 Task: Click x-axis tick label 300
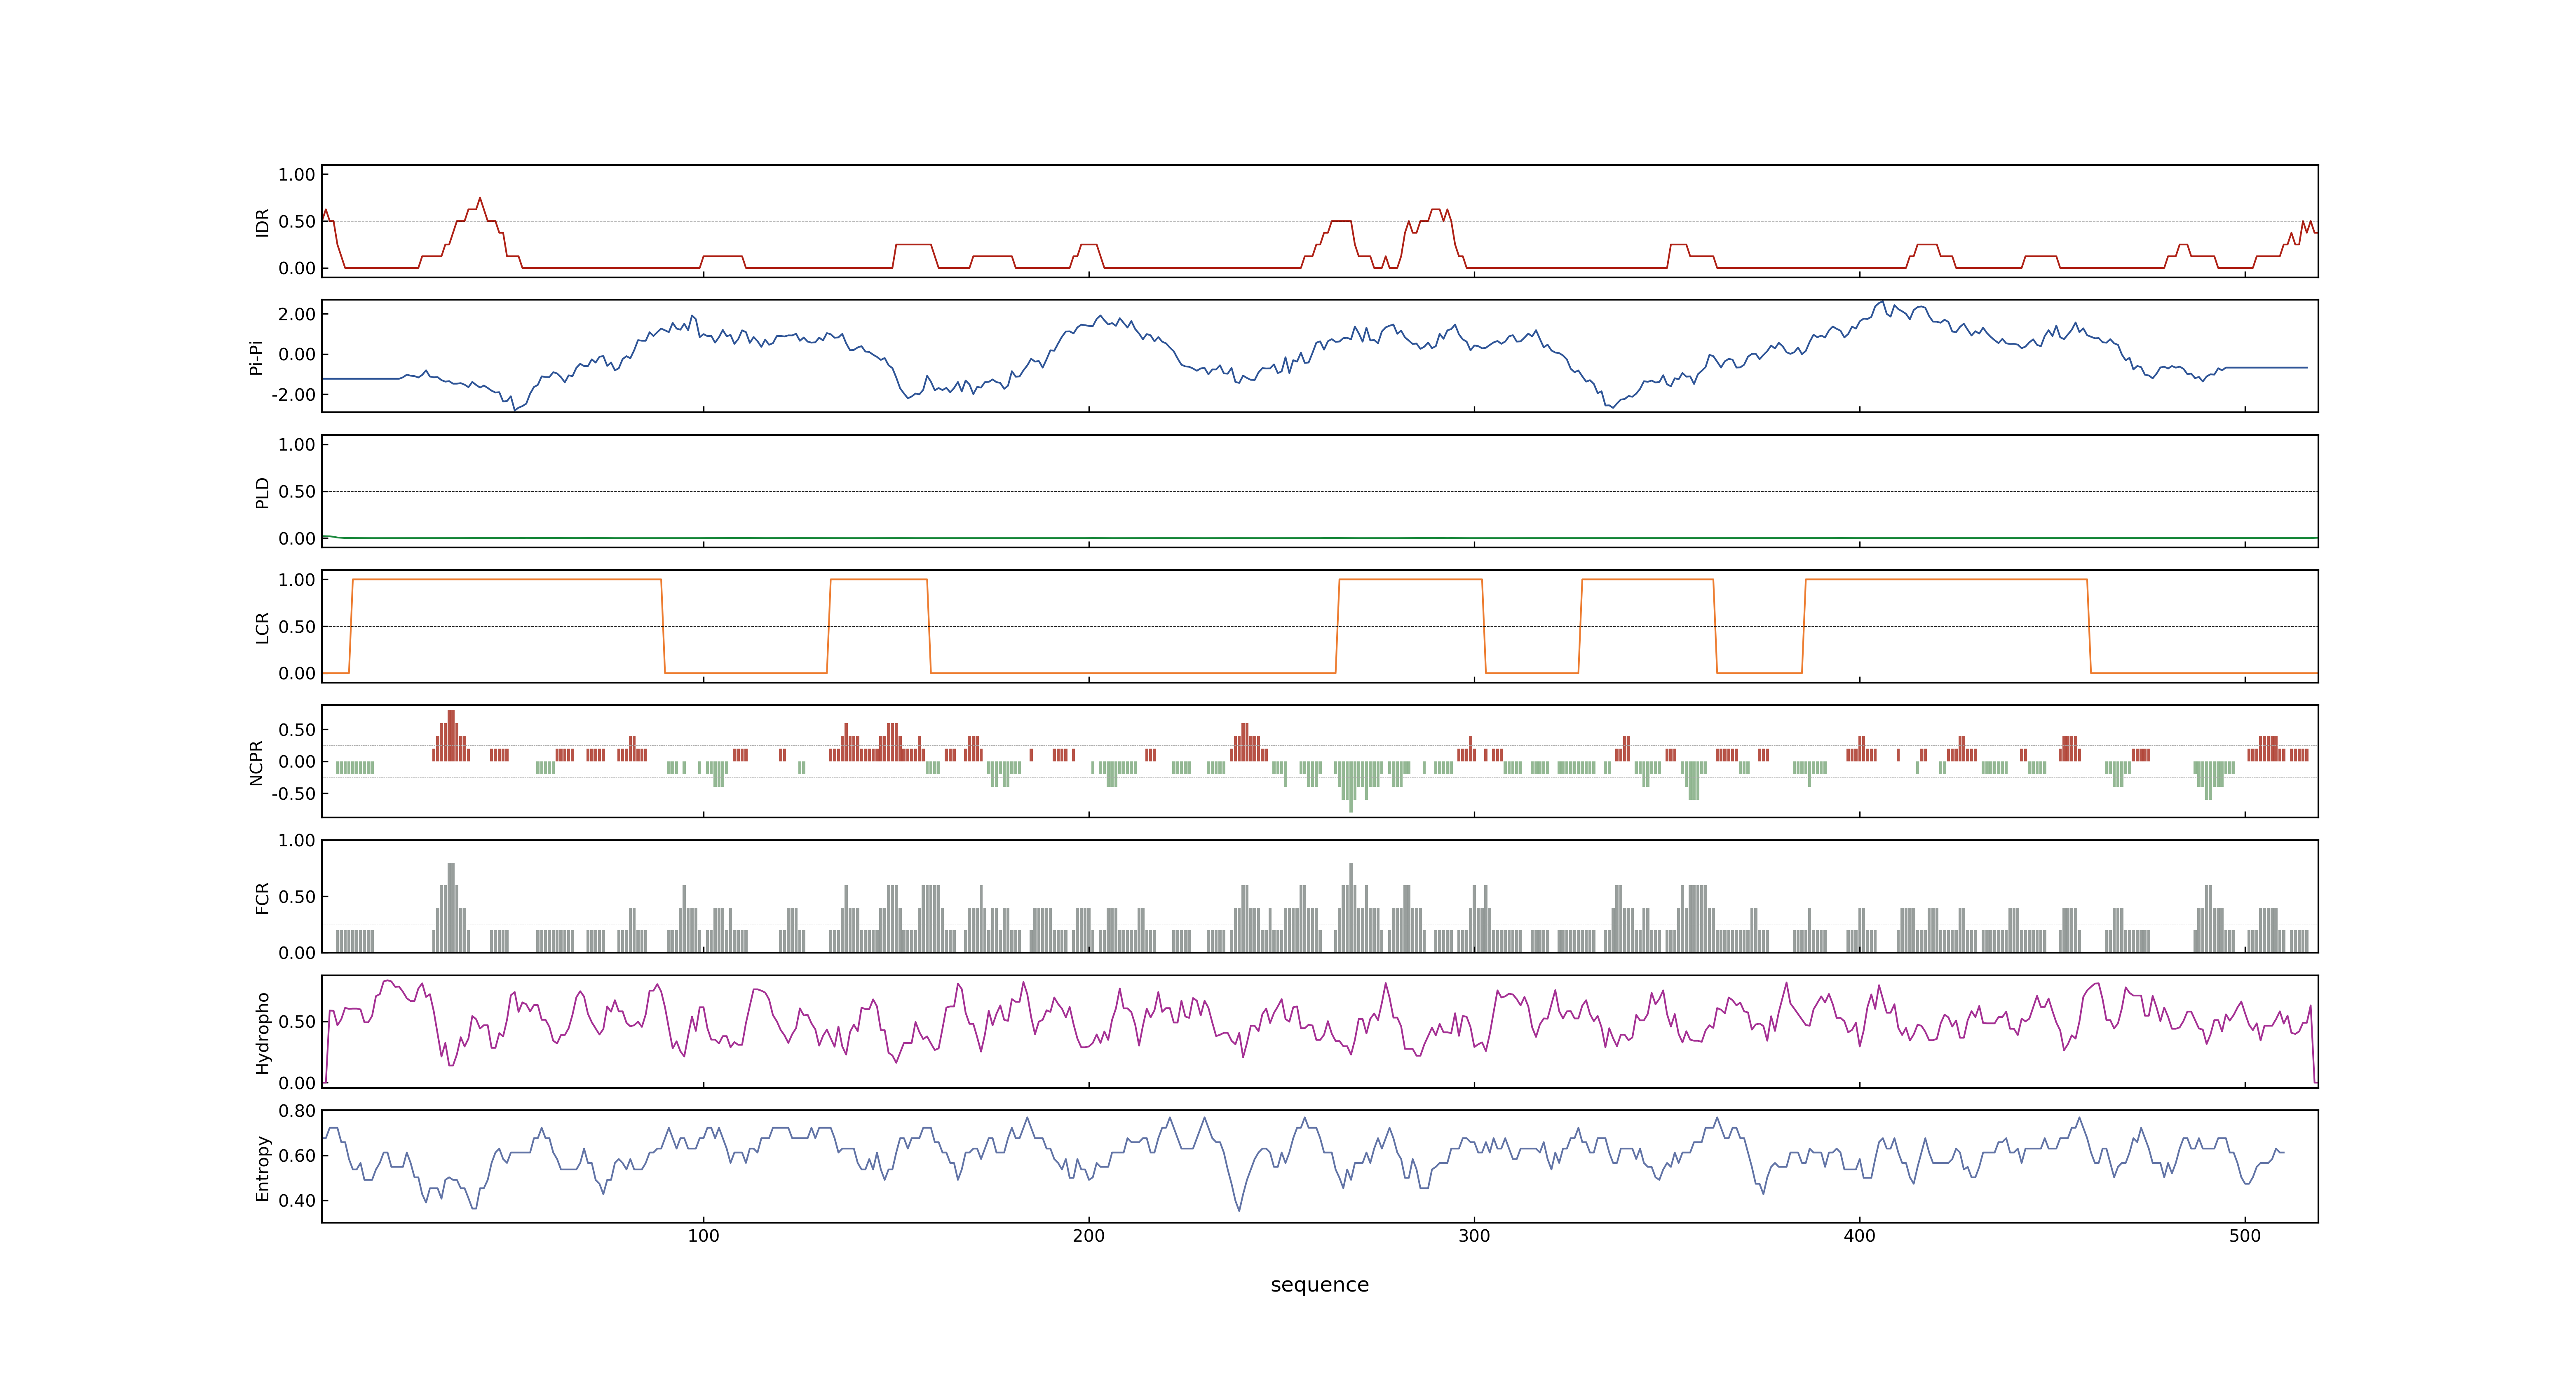click(1474, 1236)
